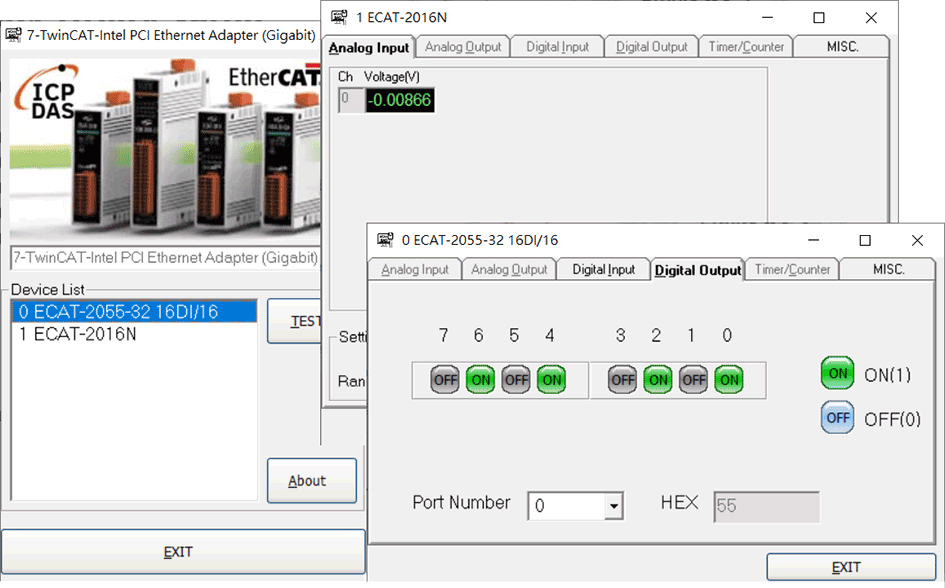Minimize the ECAT-2016N window
This screenshot has height=588, width=945.
point(767,17)
